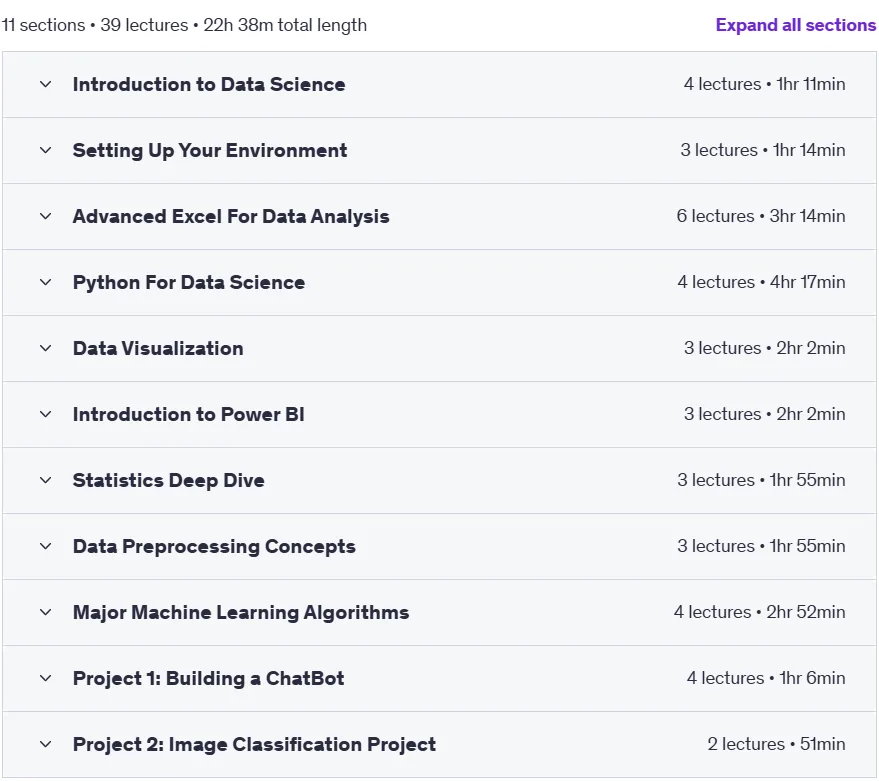
Task: Select Advanced Excel For Data Analysis heading
Action: click(231, 216)
